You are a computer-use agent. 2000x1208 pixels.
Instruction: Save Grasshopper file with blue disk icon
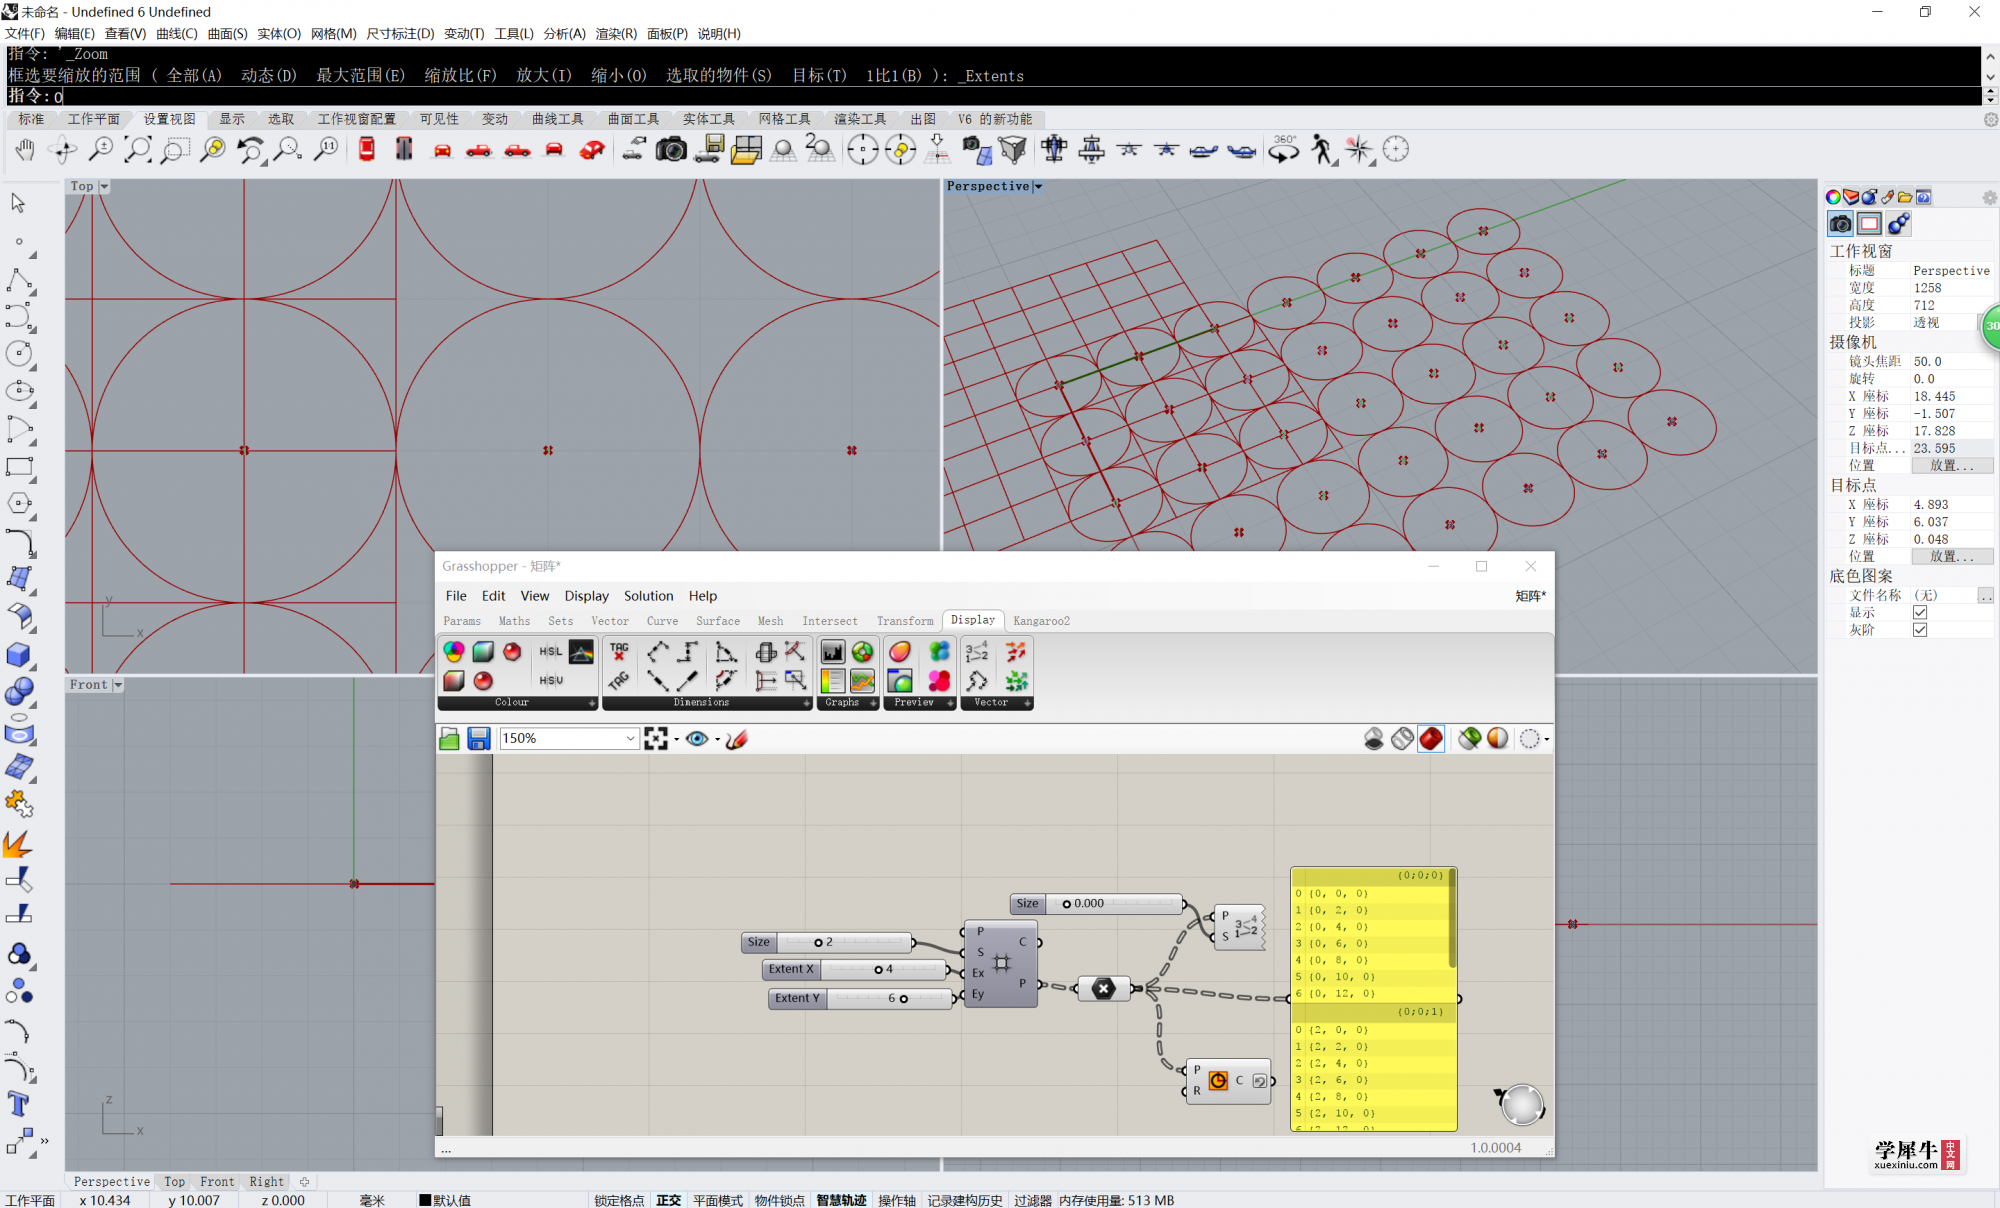[479, 739]
